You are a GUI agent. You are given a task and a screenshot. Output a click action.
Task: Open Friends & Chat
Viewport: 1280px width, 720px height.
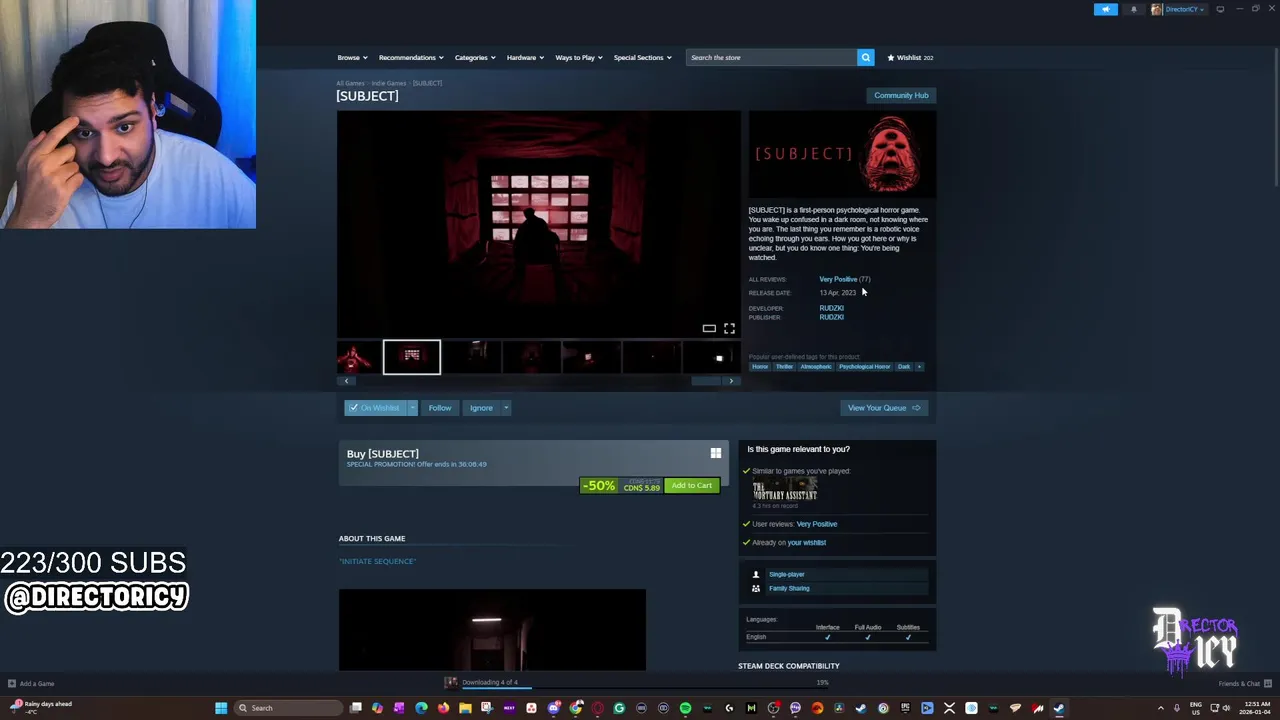1244,684
